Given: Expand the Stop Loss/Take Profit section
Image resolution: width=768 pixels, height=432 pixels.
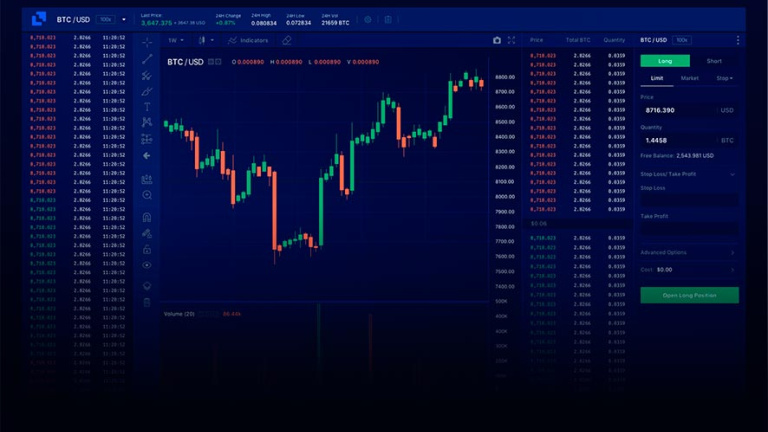Looking at the screenshot, I should [689, 174].
